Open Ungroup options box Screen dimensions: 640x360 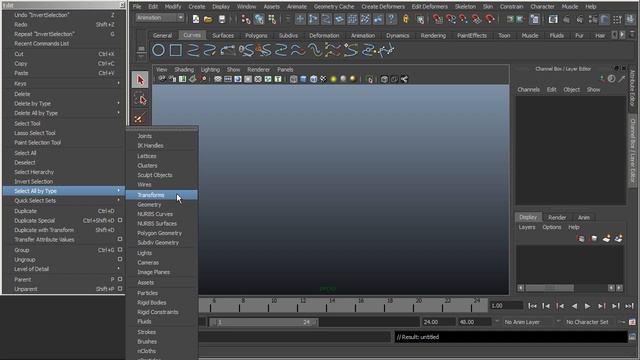[120, 259]
